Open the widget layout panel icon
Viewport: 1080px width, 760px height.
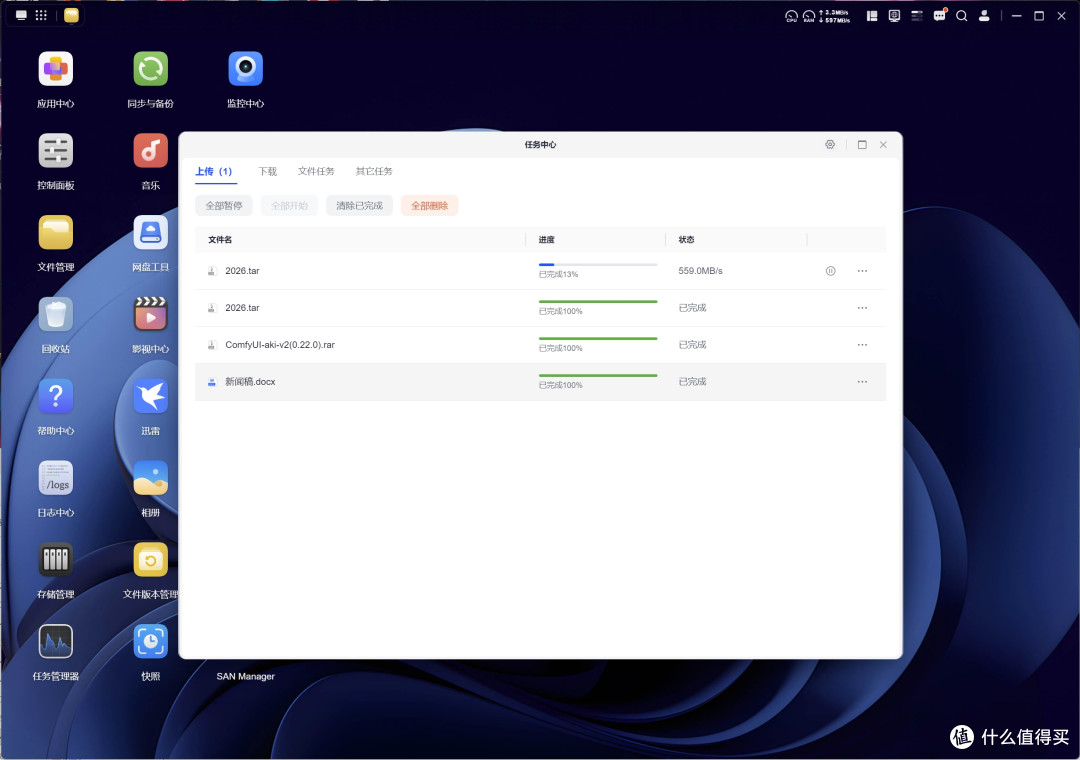tap(872, 16)
